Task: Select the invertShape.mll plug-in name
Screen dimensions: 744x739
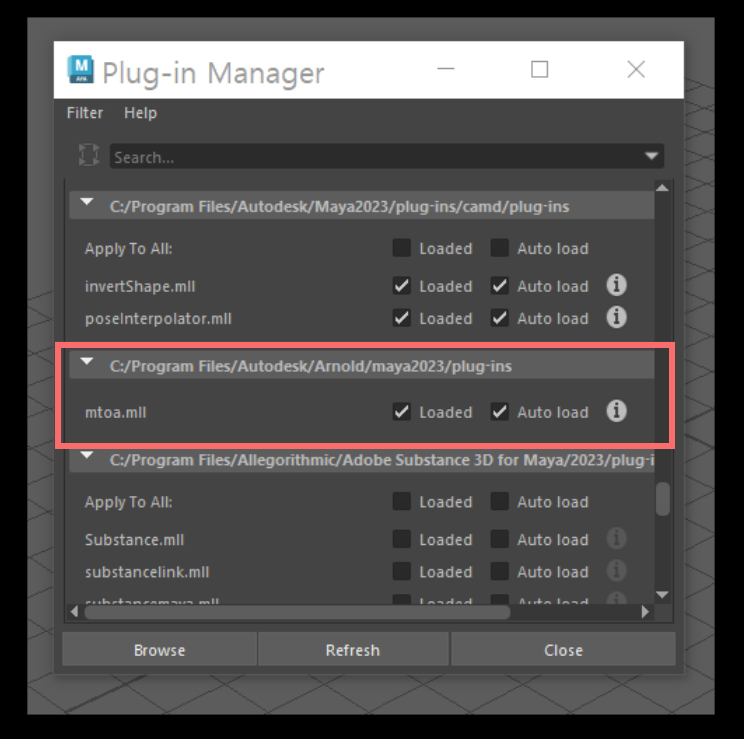Action: click(x=140, y=286)
